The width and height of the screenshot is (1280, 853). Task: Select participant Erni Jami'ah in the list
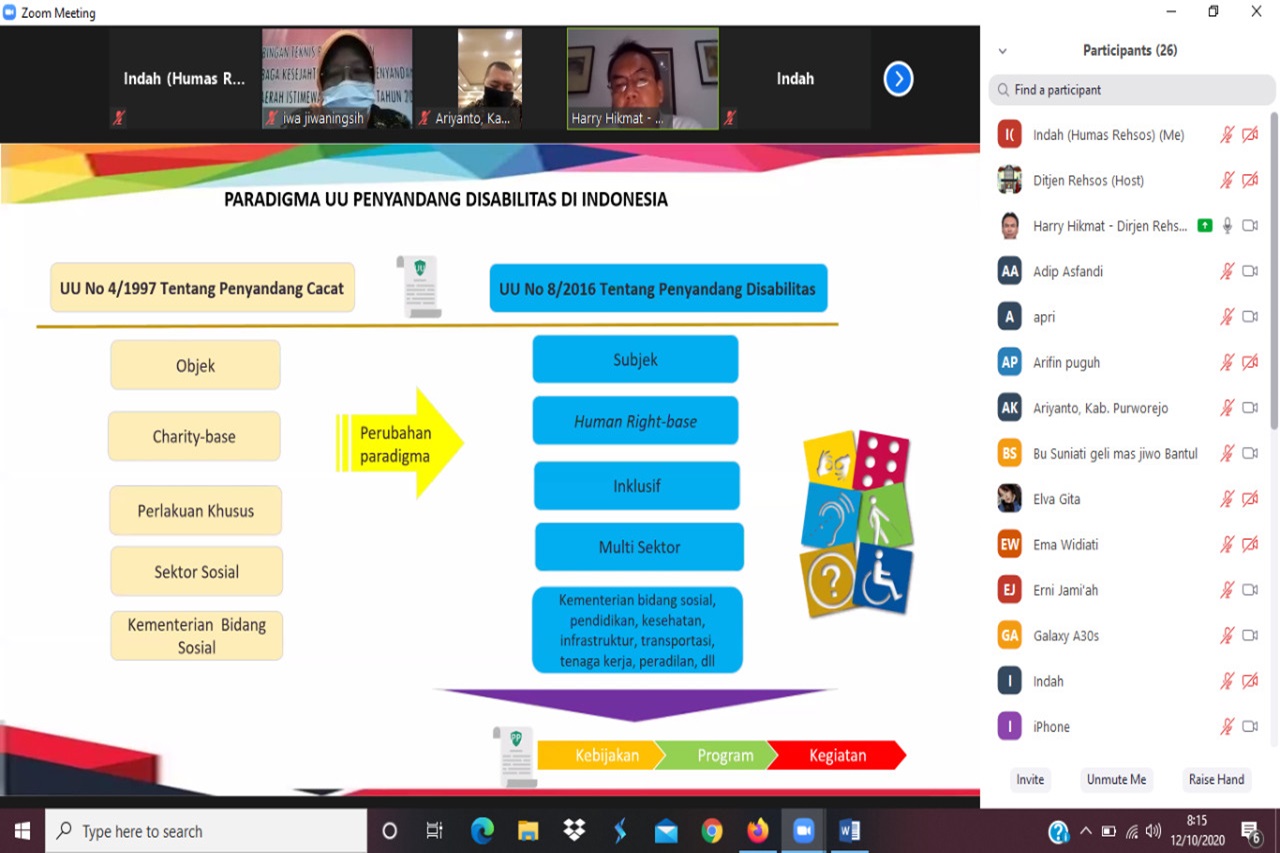point(1128,590)
